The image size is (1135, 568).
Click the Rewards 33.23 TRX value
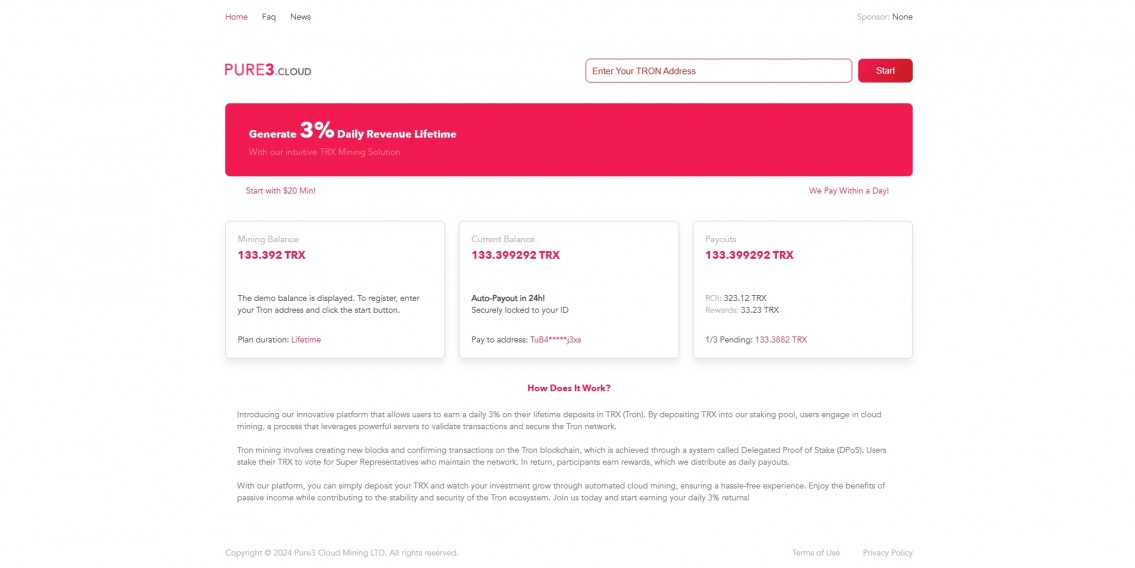click(x=759, y=310)
